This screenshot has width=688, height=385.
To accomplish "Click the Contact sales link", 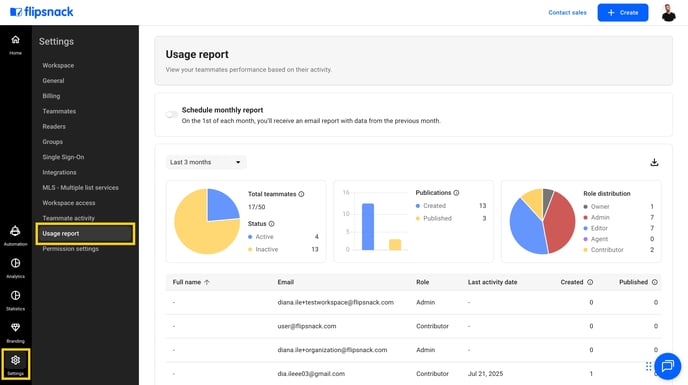I will [567, 13].
